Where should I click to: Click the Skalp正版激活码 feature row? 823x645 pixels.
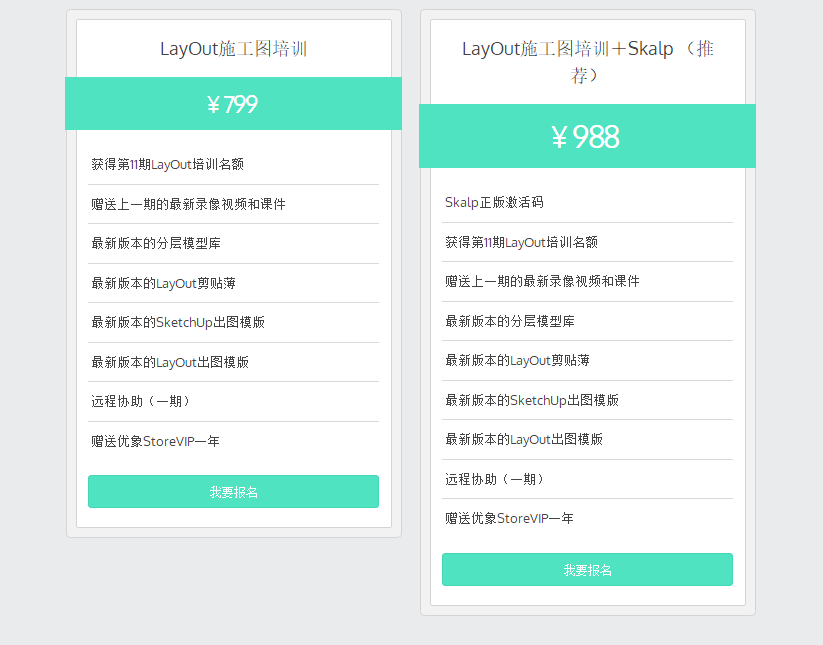tap(495, 203)
